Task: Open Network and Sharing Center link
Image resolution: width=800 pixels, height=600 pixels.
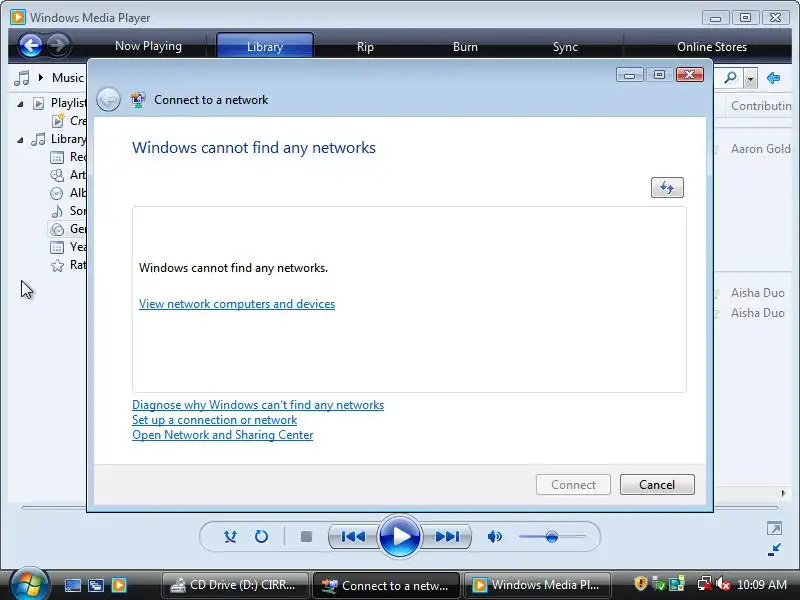Action: pyautogui.click(x=222, y=435)
